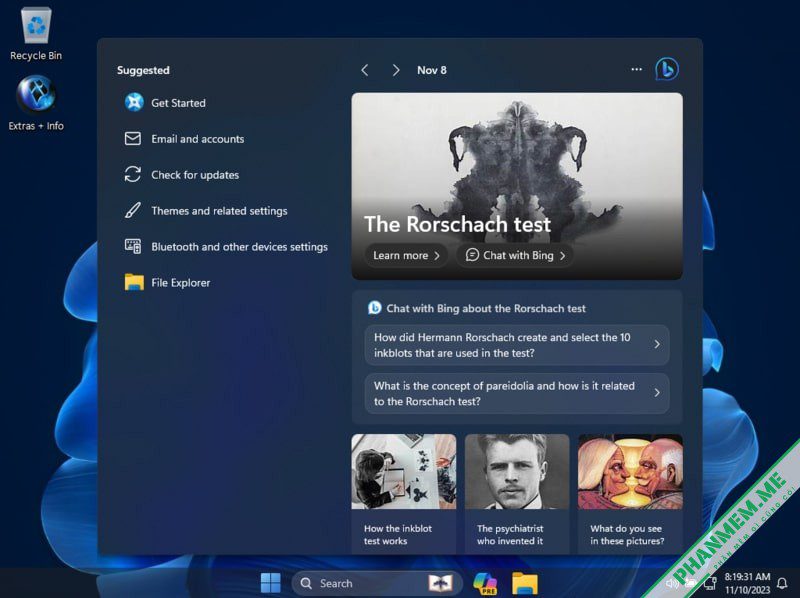Click the clock showing 8:19:31 AM

747,577
